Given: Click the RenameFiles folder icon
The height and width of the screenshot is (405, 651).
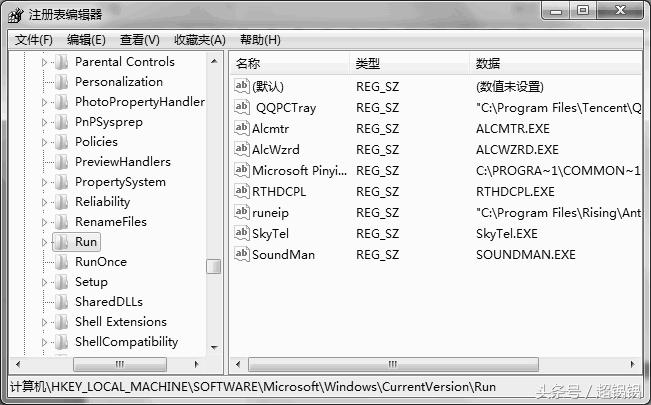Looking at the screenshot, I should click(62, 222).
